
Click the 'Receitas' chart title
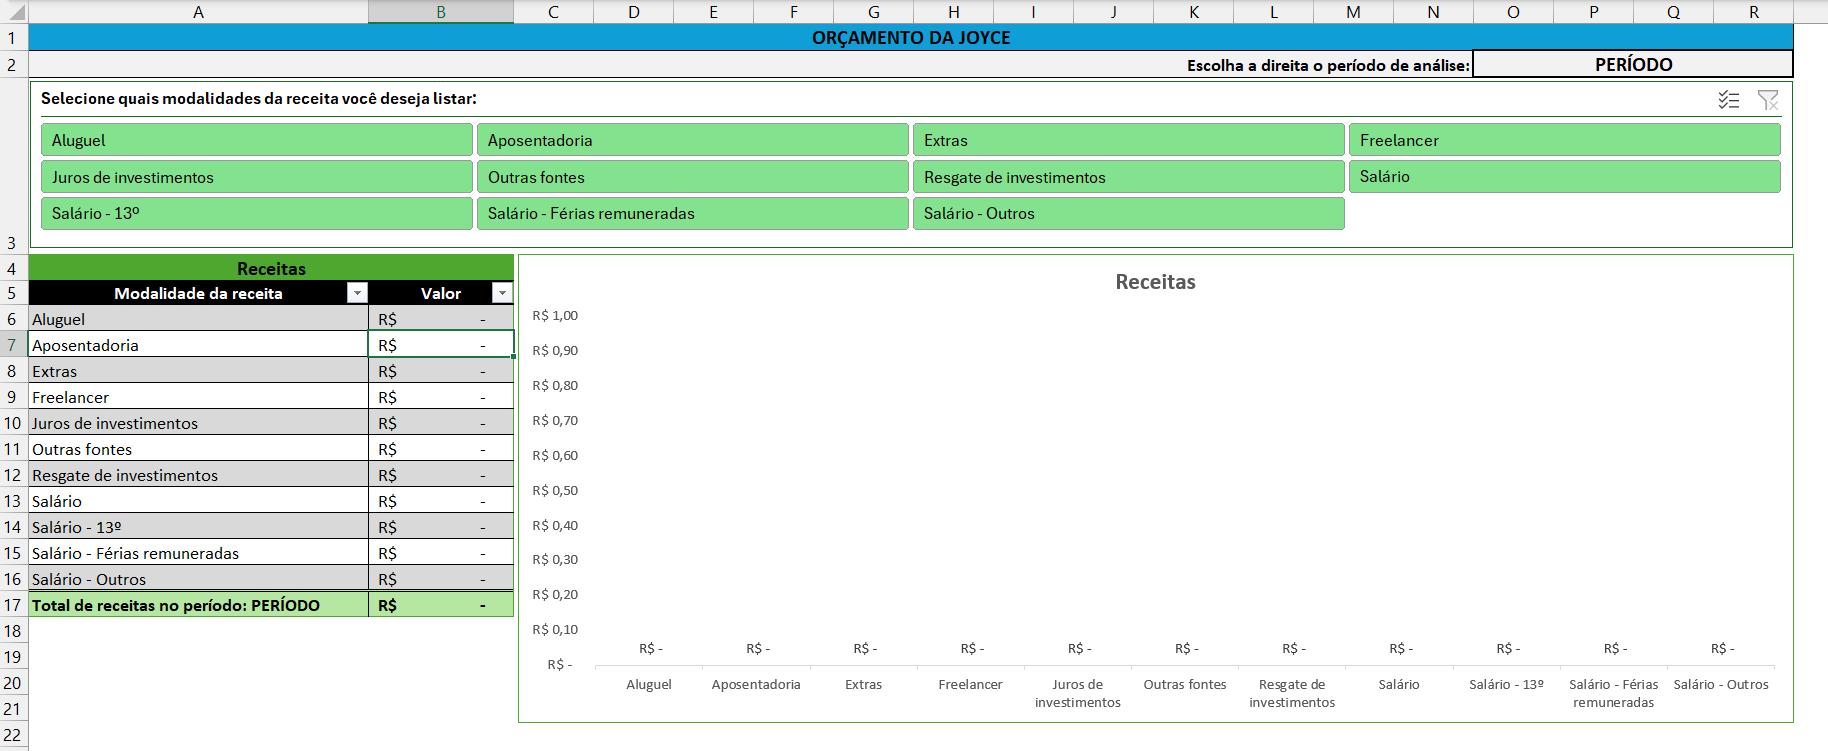tap(1155, 282)
